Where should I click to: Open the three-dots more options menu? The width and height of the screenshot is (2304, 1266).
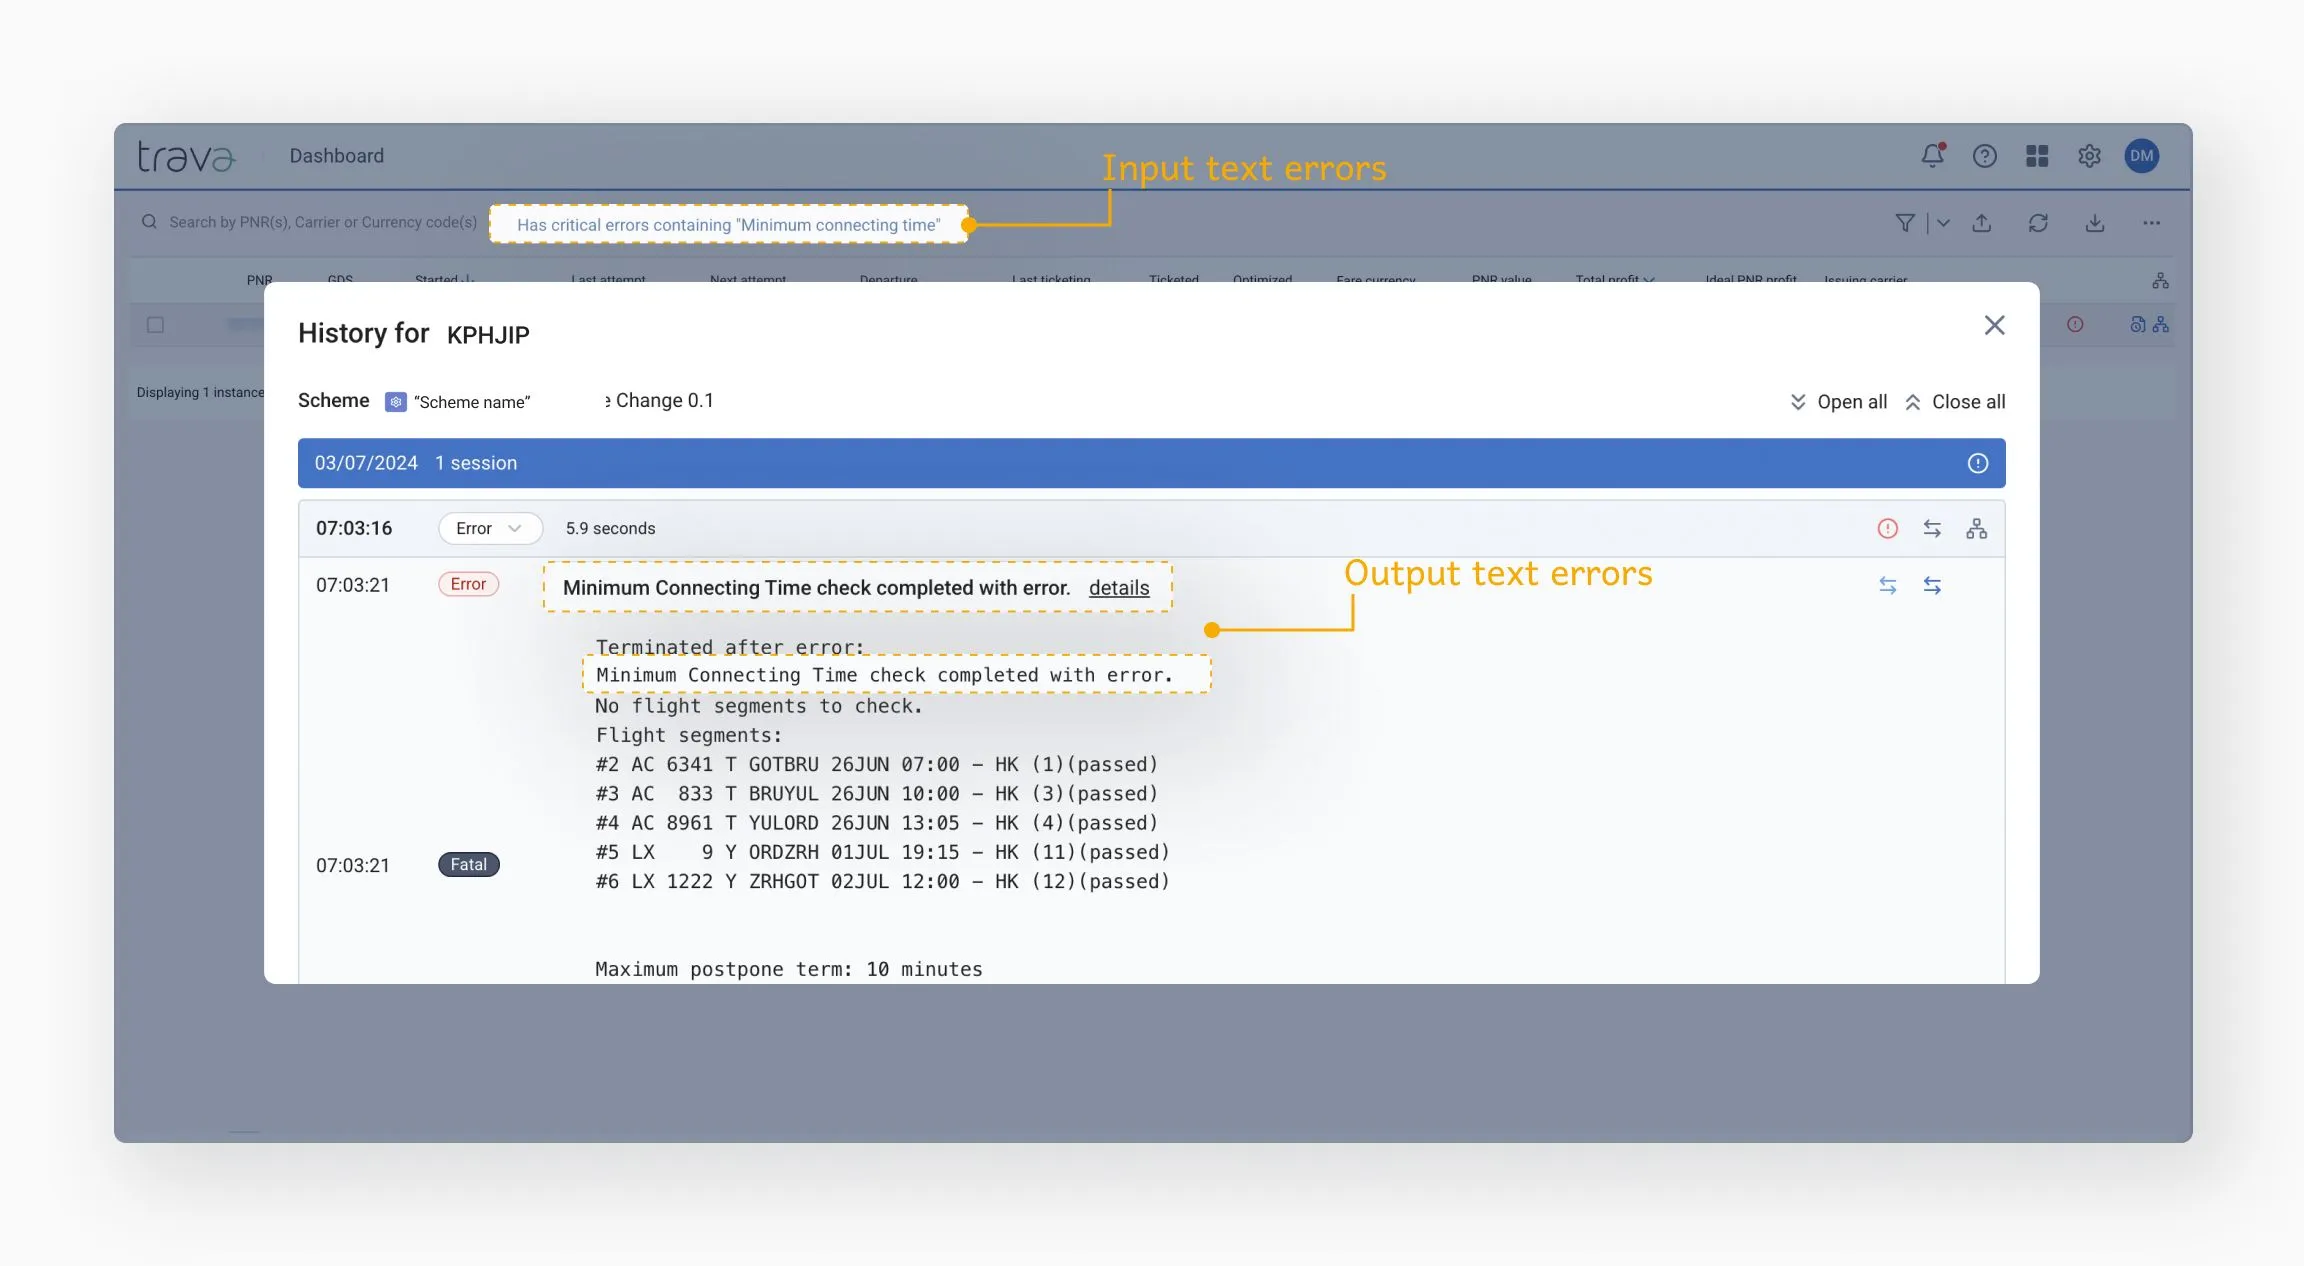coord(2151,223)
